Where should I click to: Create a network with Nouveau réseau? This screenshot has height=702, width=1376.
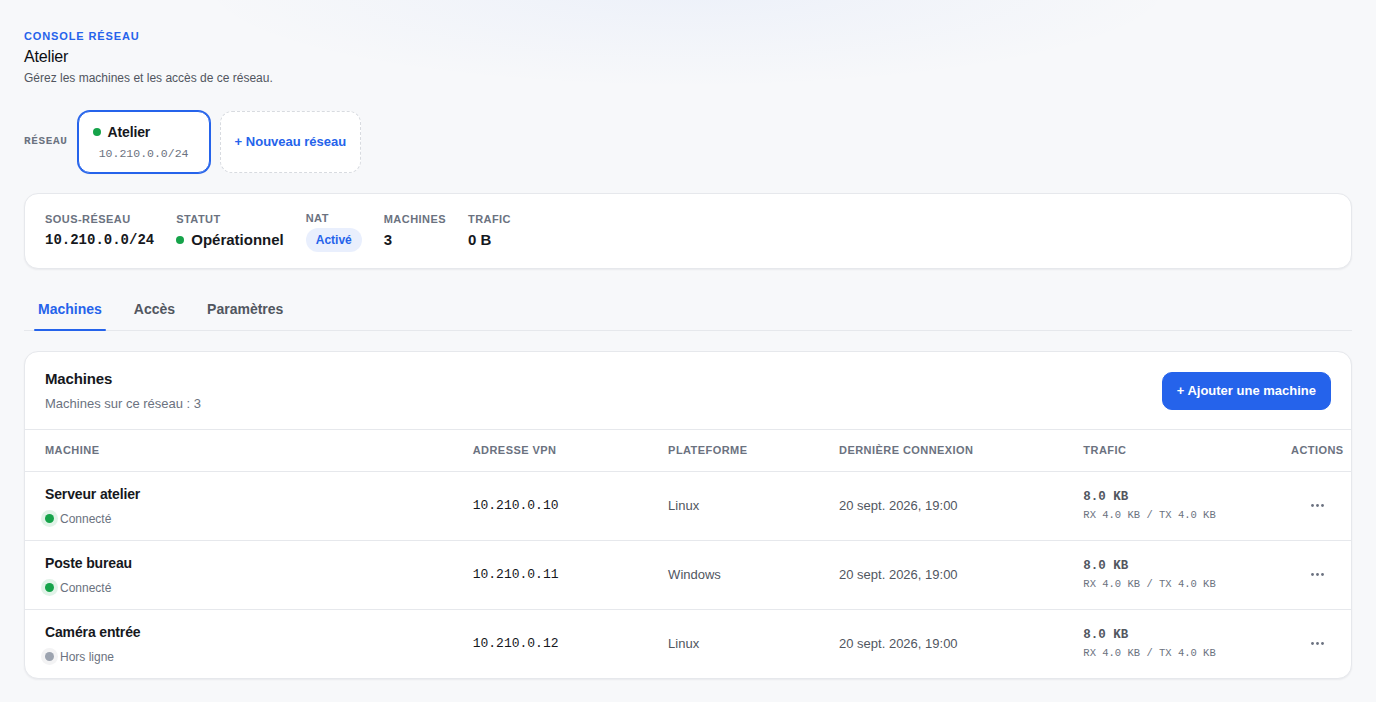pyautogui.click(x=290, y=142)
